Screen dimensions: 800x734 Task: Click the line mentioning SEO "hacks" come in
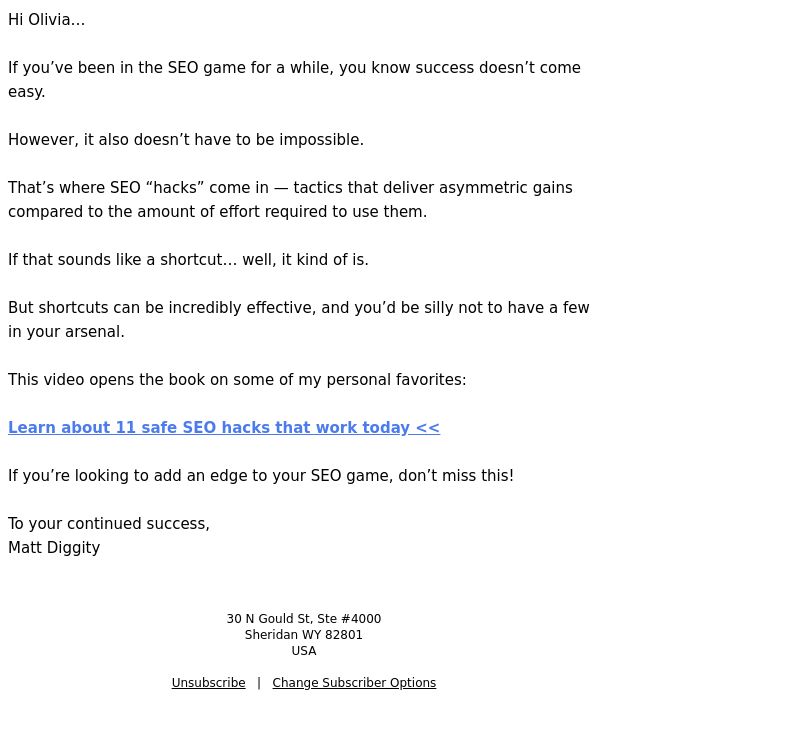click(x=290, y=188)
